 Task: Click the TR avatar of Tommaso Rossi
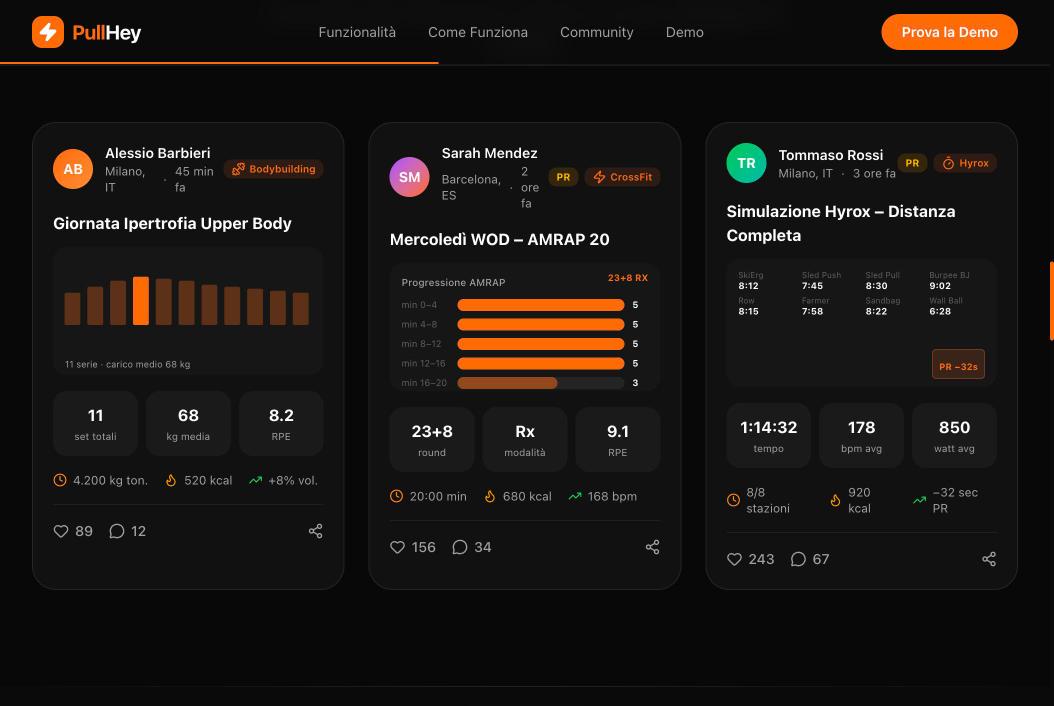pyautogui.click(x=746, y=163)
